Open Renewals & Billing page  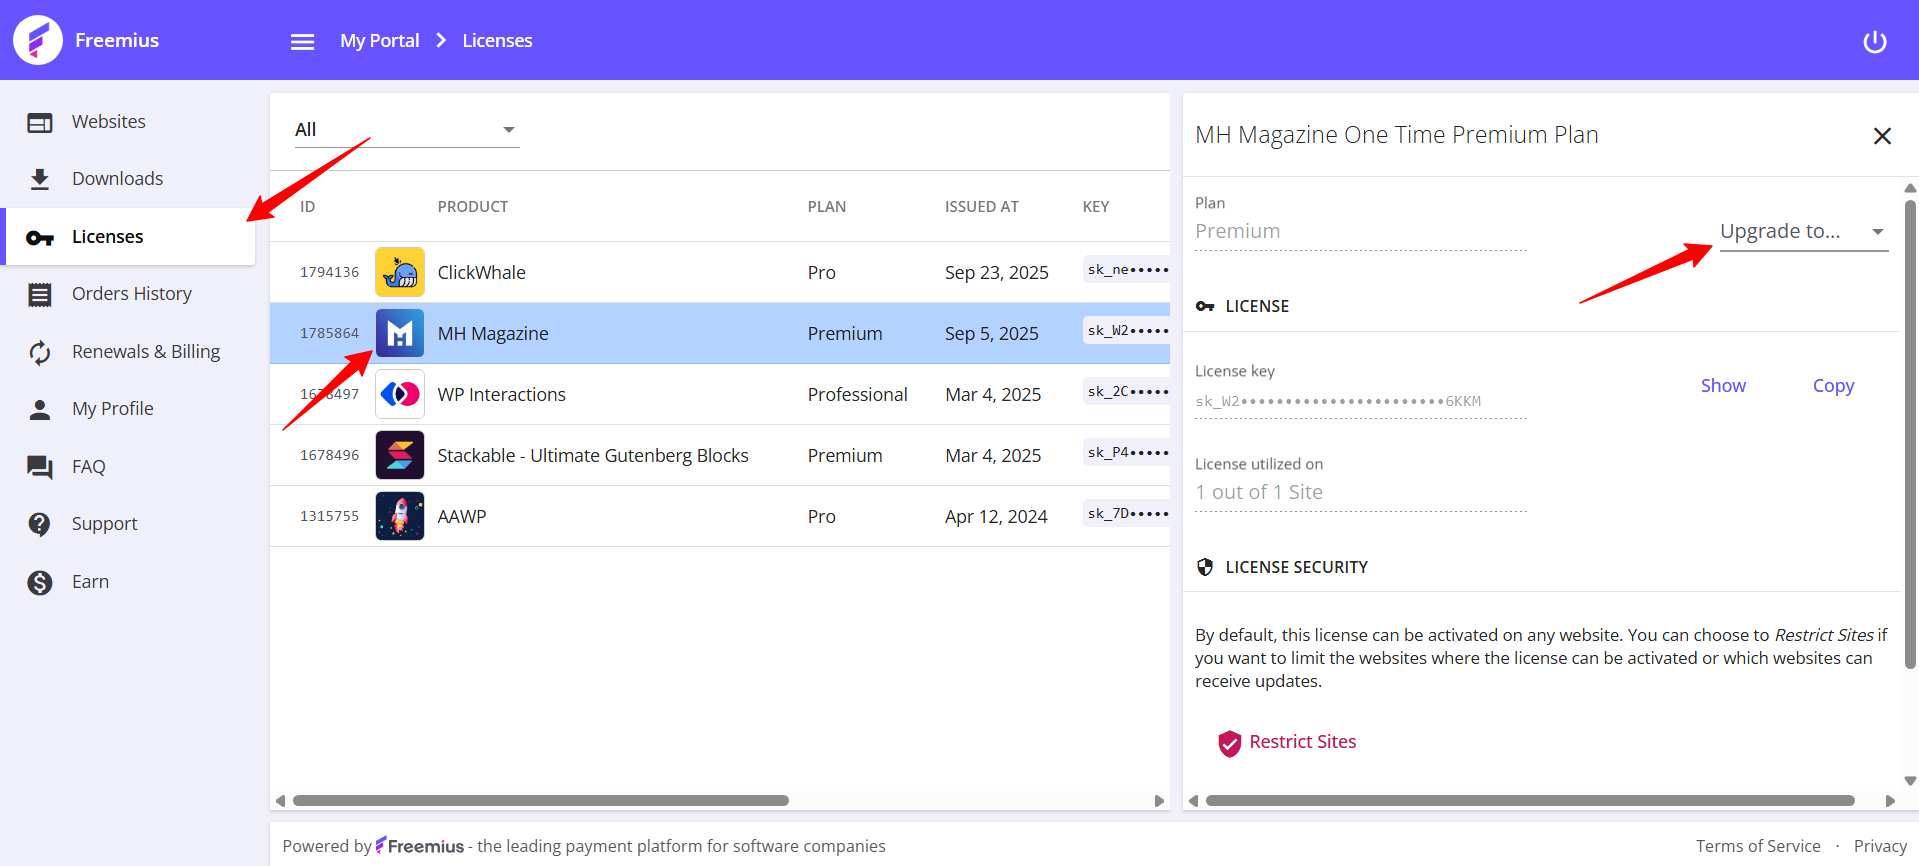click(145, 352)
